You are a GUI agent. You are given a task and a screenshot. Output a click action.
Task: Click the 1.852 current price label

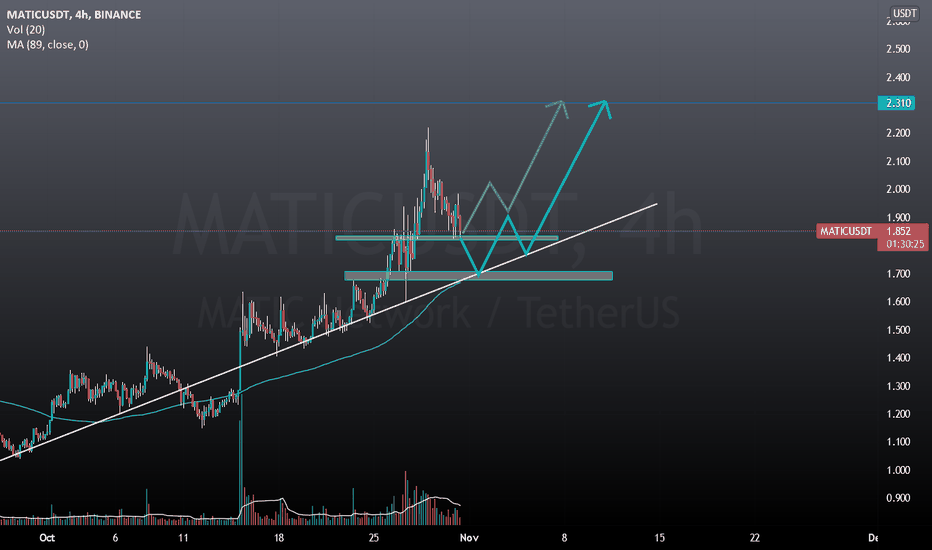coord(898,231)
